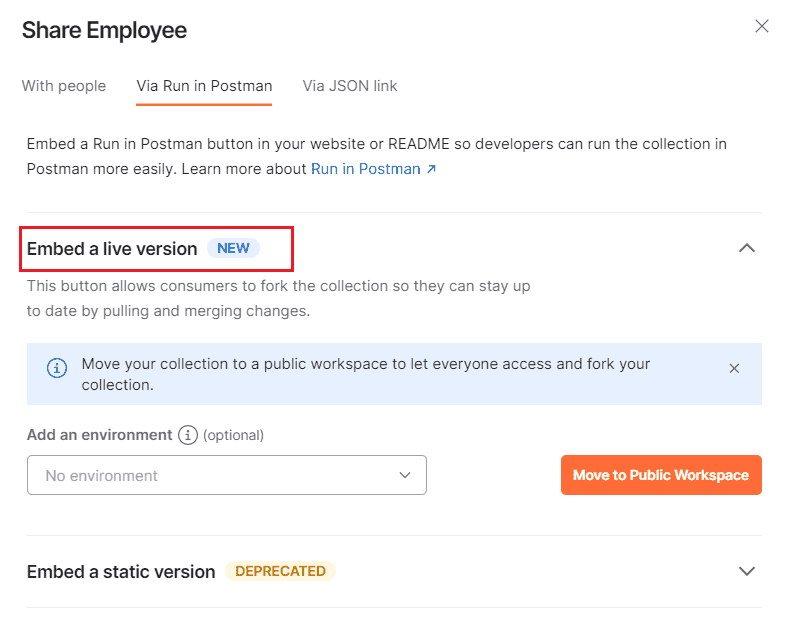
Task: Click the Add an environment label
Action: pos(99,435)
